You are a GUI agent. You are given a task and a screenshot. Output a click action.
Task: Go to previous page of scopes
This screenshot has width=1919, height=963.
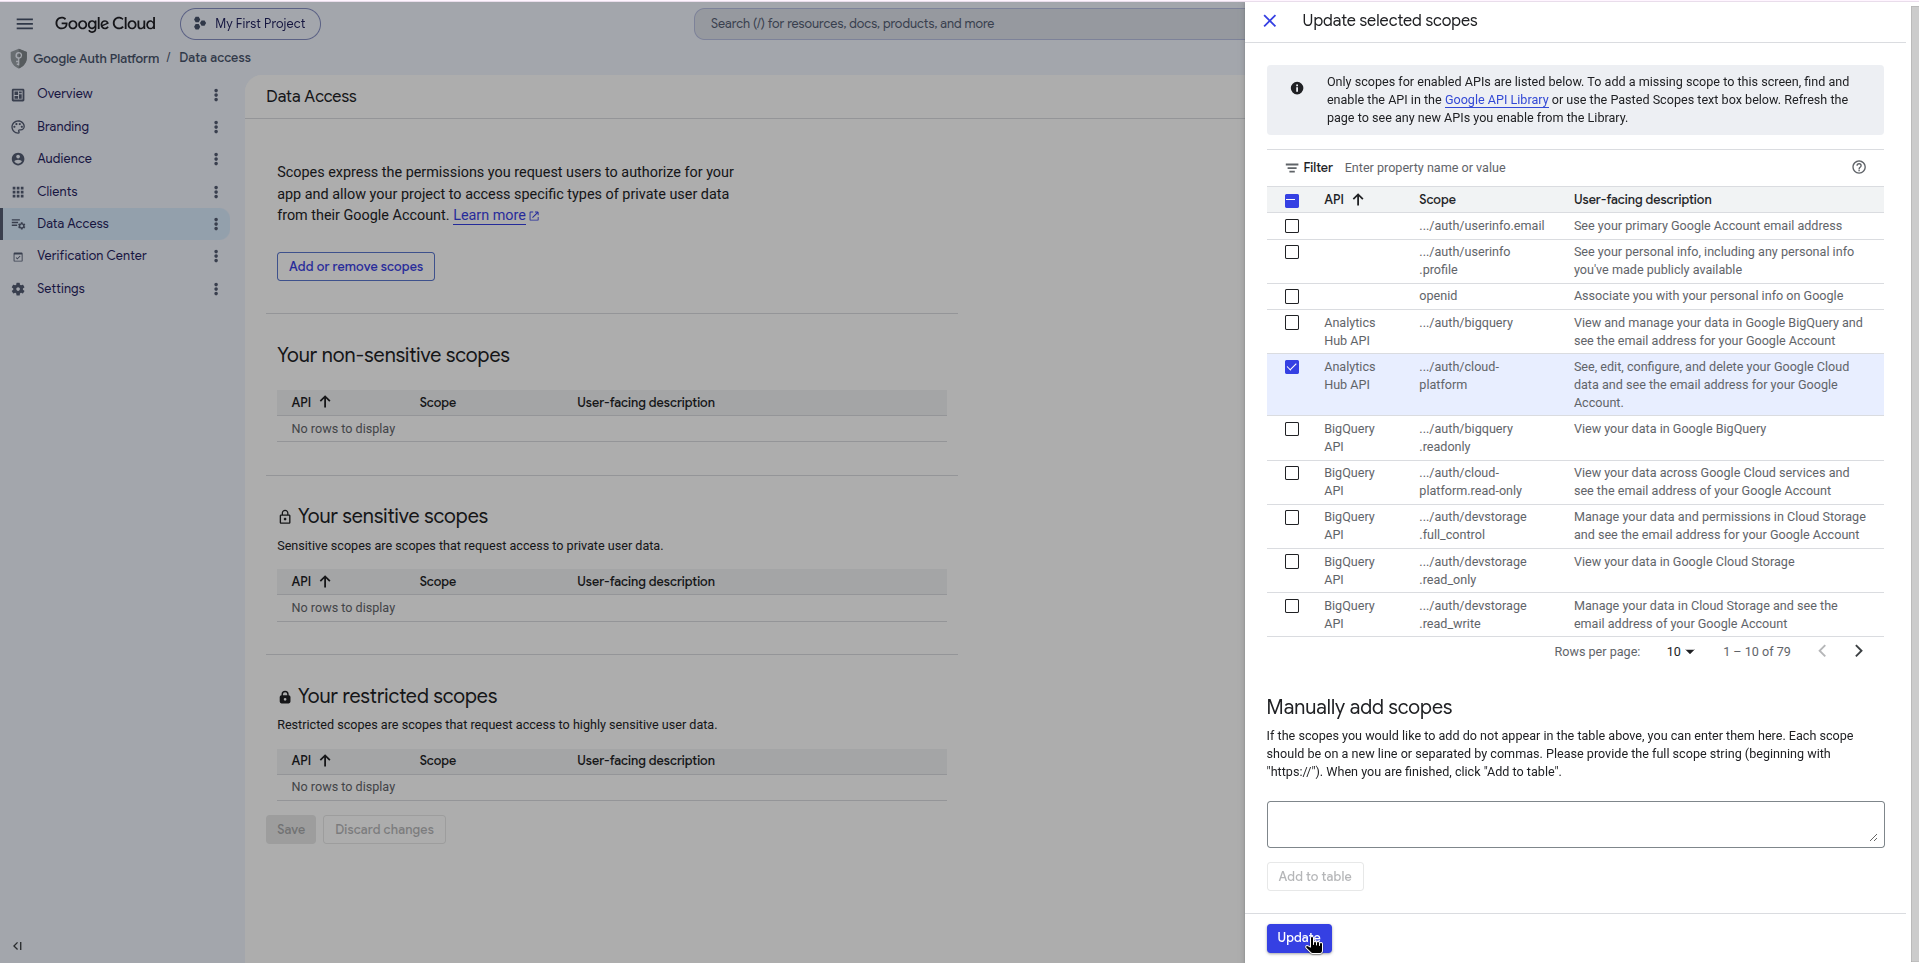click(x=1822, y=651)
